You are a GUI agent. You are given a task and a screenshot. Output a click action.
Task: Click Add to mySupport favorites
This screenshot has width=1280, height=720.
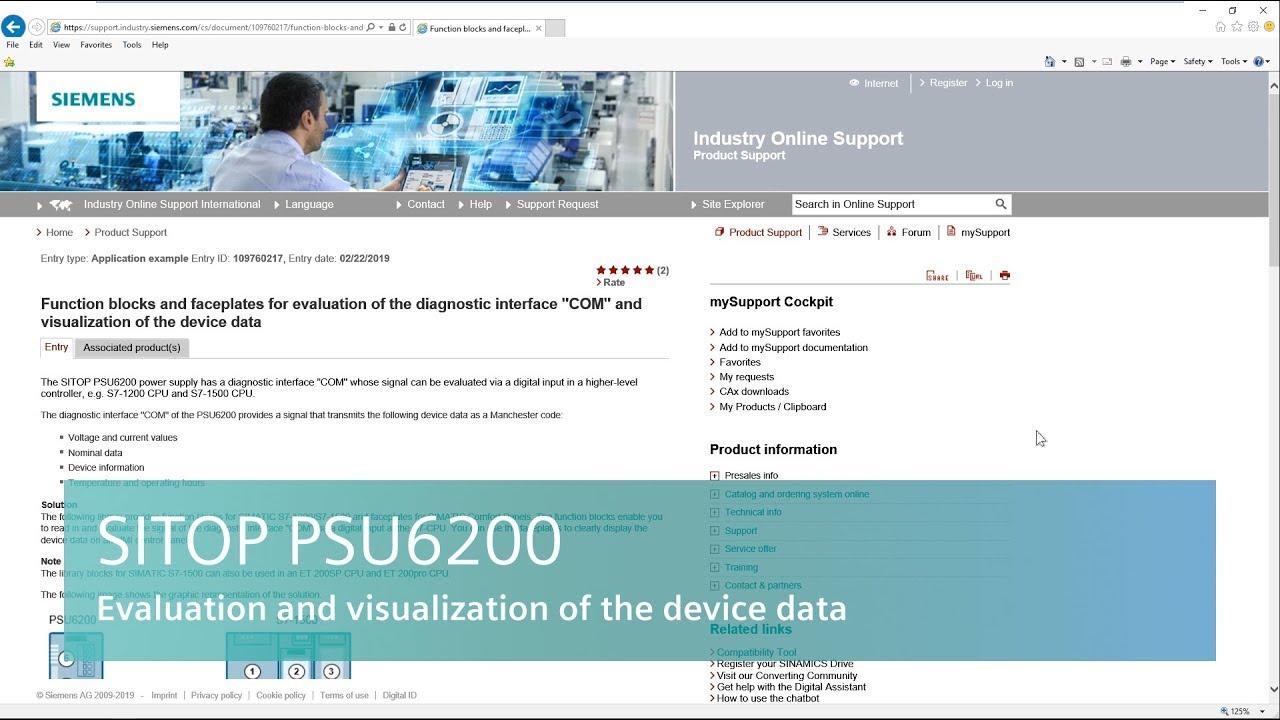pyautogui.click(x=780, y=332)
